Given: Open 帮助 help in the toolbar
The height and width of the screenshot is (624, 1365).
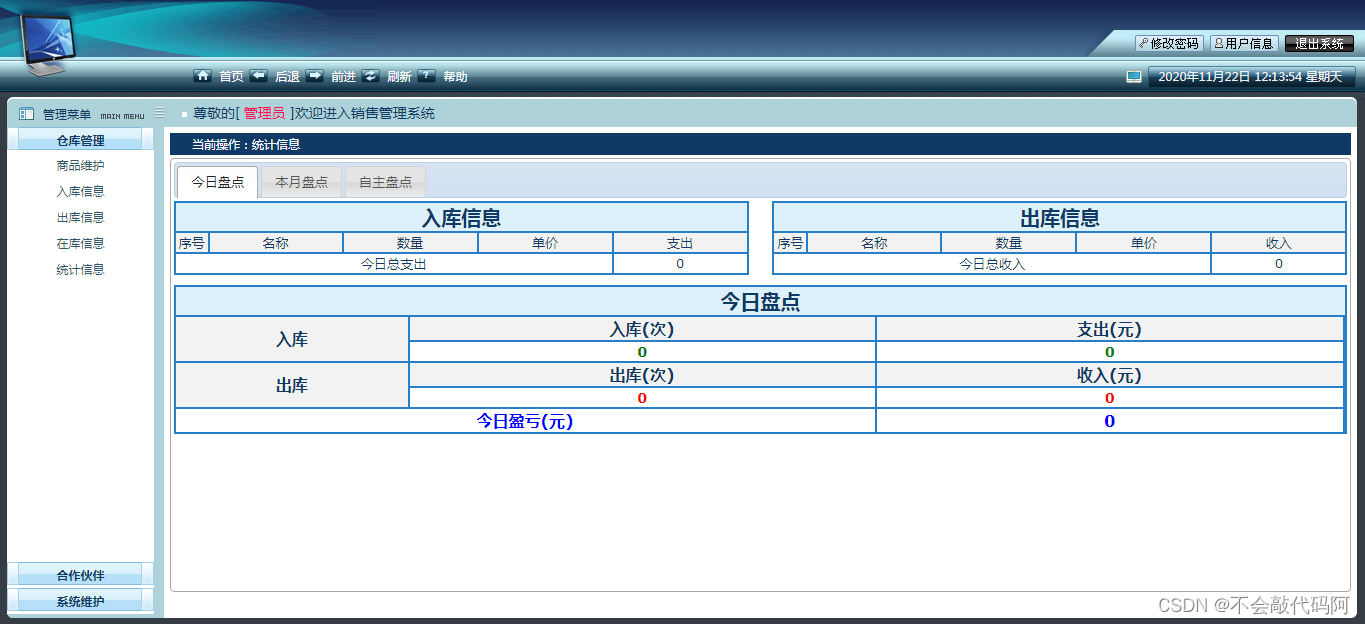Looking at the screenshot, I should [x=455, y=77].
